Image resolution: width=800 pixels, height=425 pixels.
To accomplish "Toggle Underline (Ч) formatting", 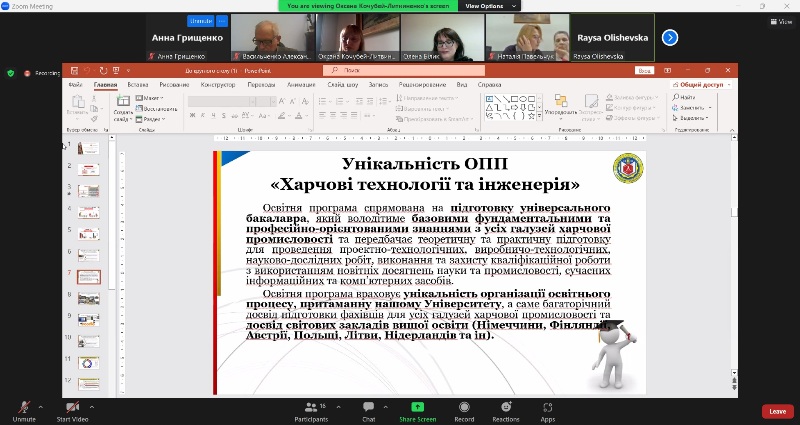I will click(213, 116).
